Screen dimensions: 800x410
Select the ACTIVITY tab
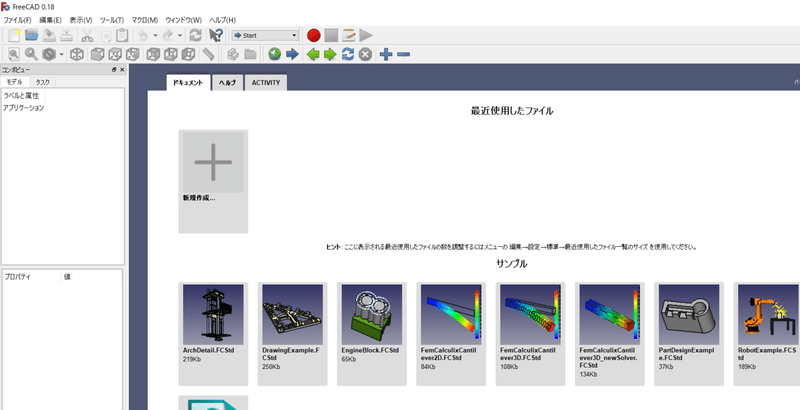pyautogui.click(x=266, y=83)
